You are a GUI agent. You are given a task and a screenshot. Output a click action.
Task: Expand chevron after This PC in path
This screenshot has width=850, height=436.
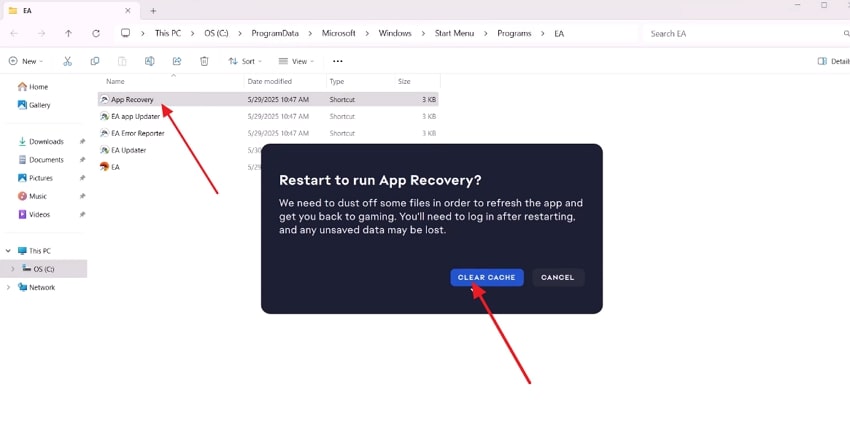coord(192,34)
